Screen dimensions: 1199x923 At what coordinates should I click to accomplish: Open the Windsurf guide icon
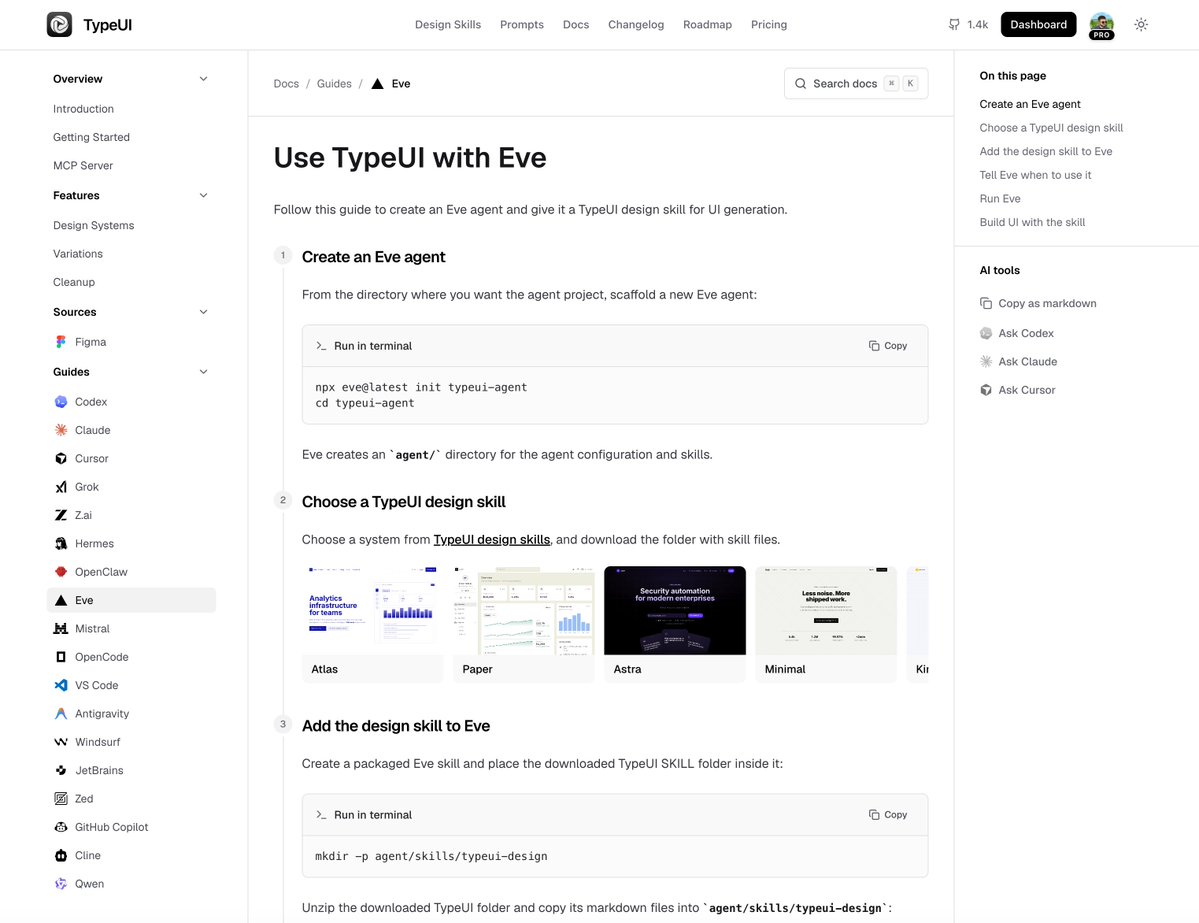pyautogui.click(x=61, y=742)
